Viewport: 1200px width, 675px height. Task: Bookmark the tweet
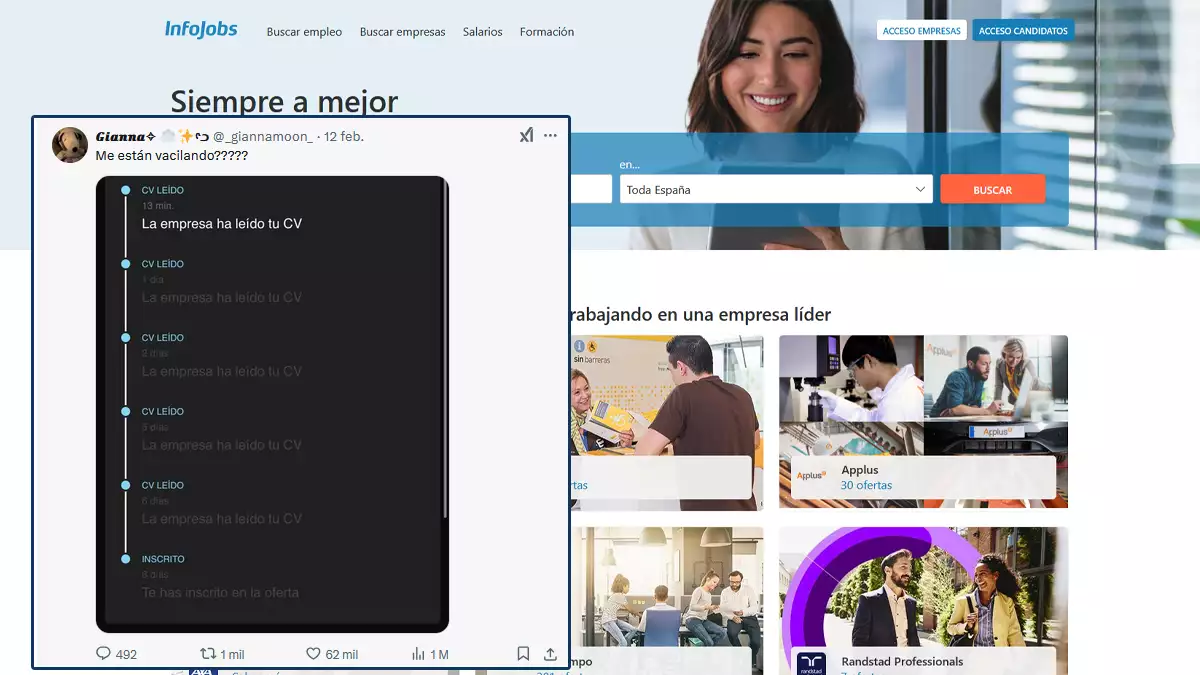523,654
